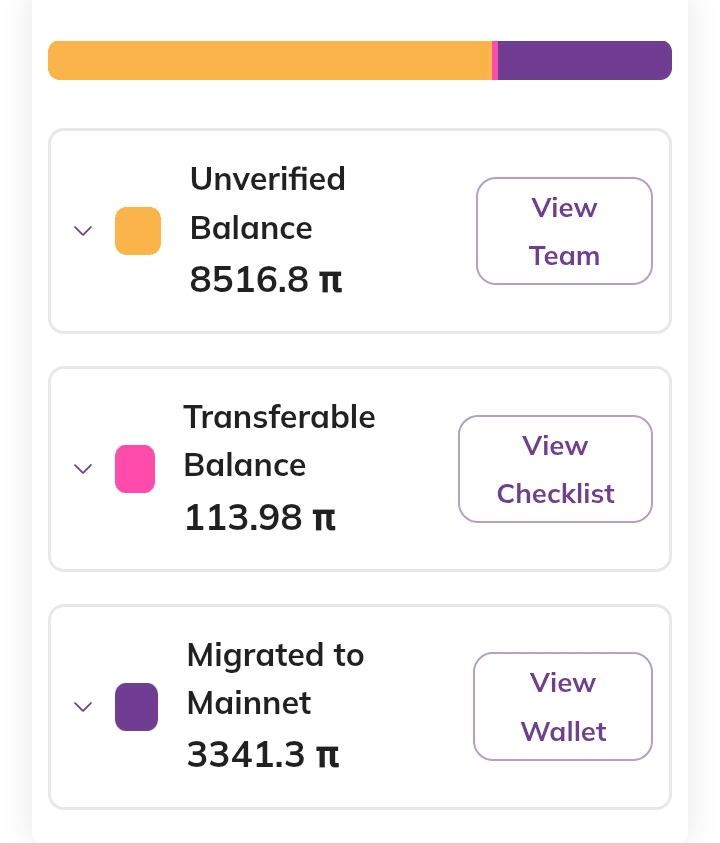Click the 8516.8 π balance amount
720x843 pixels.
coord(266,280)
